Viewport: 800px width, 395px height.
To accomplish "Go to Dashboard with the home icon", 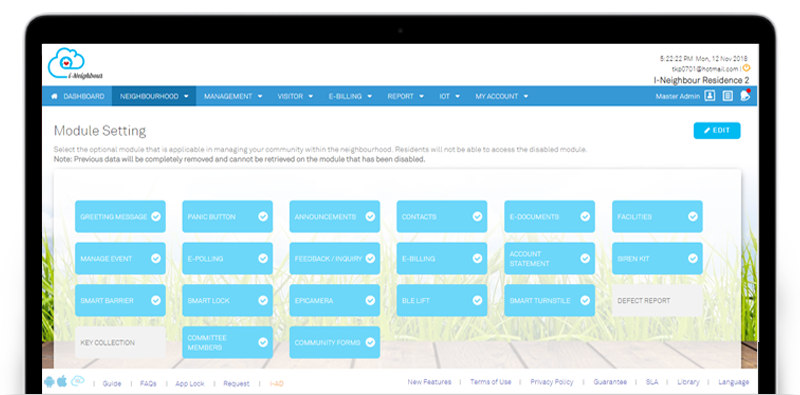I will click(78, 96).
